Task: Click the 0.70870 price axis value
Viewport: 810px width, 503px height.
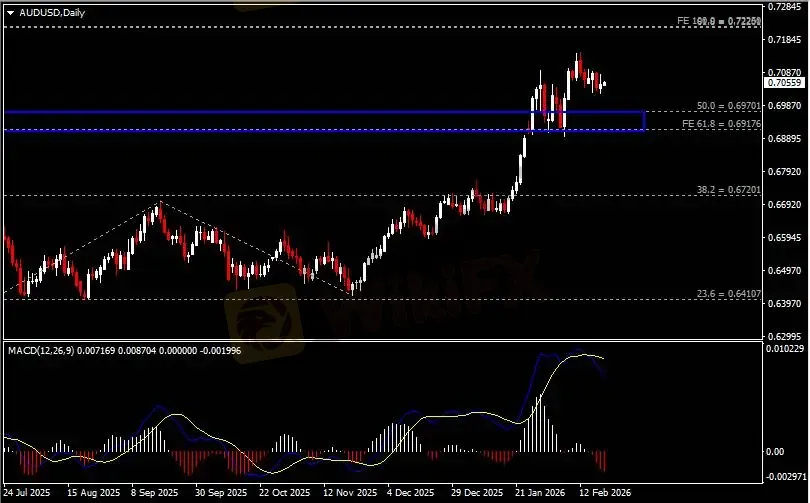Action: coord(784,73)
